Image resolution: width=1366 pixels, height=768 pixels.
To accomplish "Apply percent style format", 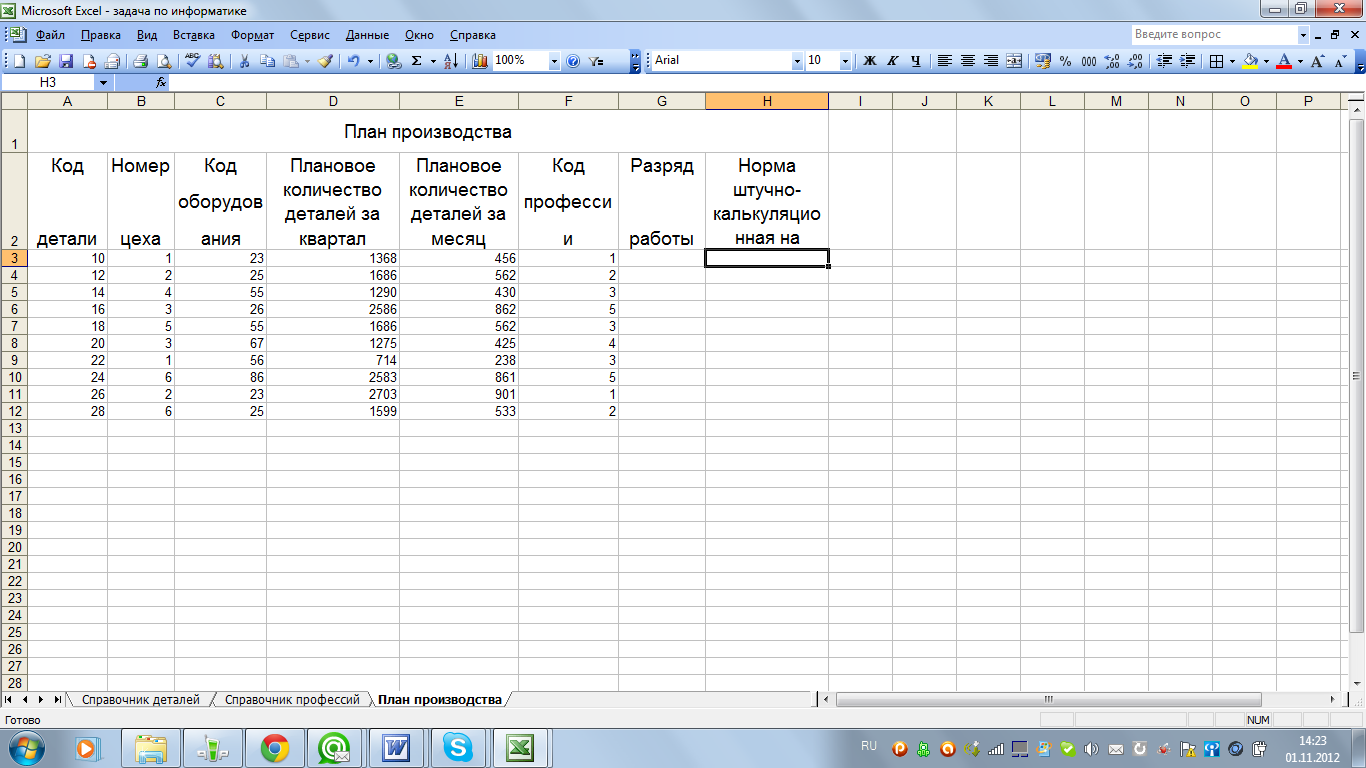I will coord(1066,61).
